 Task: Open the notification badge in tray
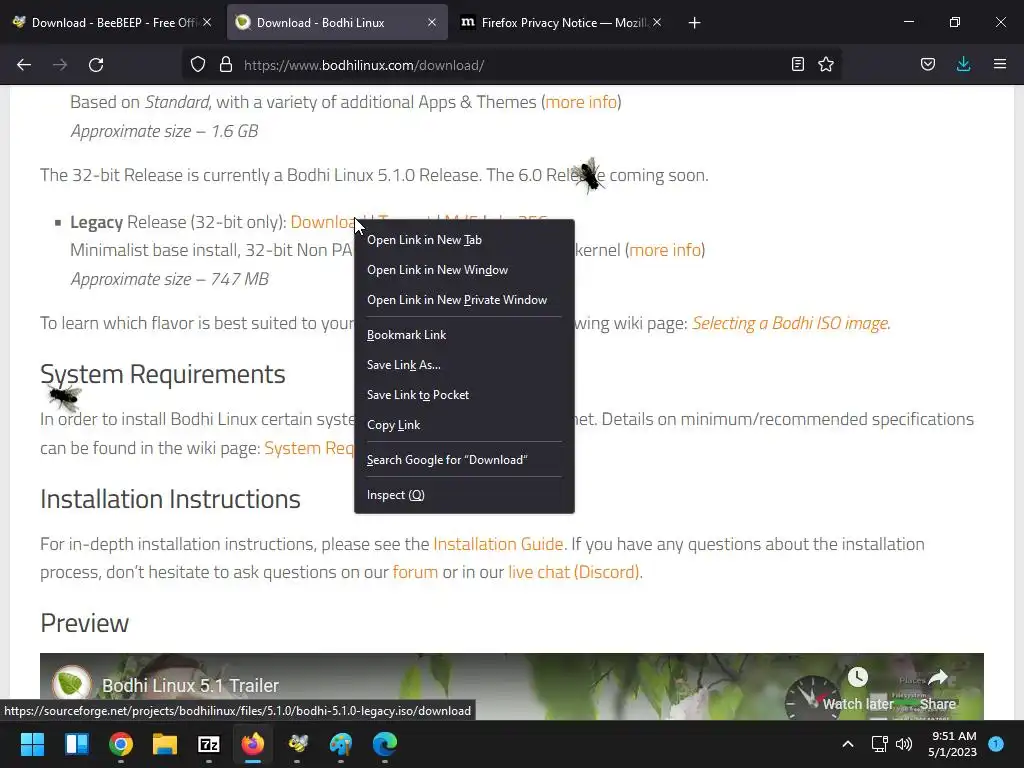pos(996,743)
